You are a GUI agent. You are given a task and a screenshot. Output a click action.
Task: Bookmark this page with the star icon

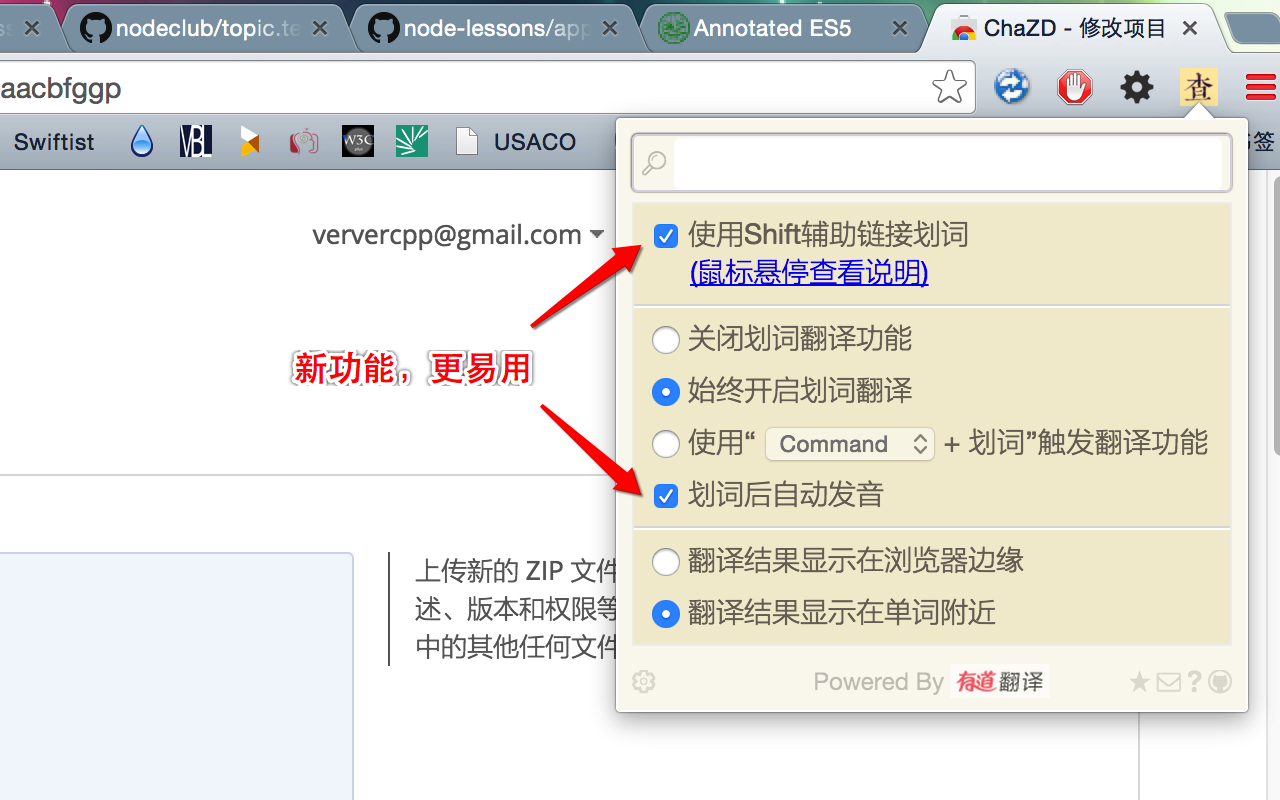point(949,88)
